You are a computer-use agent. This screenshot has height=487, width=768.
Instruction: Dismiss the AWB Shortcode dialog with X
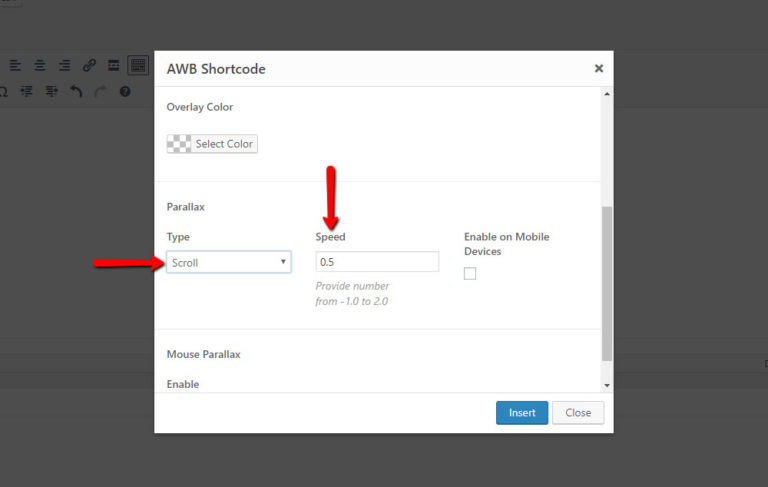(x=599, y=69)
